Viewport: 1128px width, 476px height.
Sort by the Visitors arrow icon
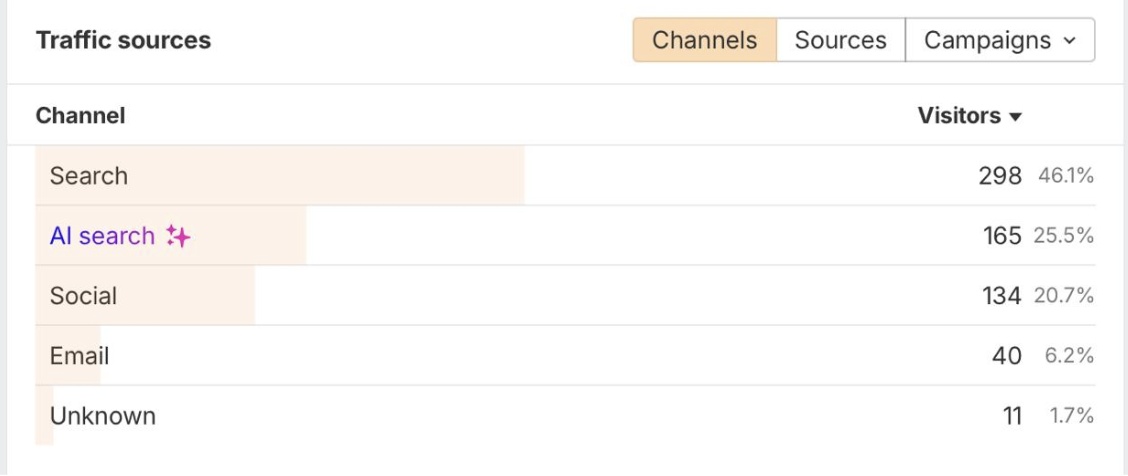coord(1016,117)
